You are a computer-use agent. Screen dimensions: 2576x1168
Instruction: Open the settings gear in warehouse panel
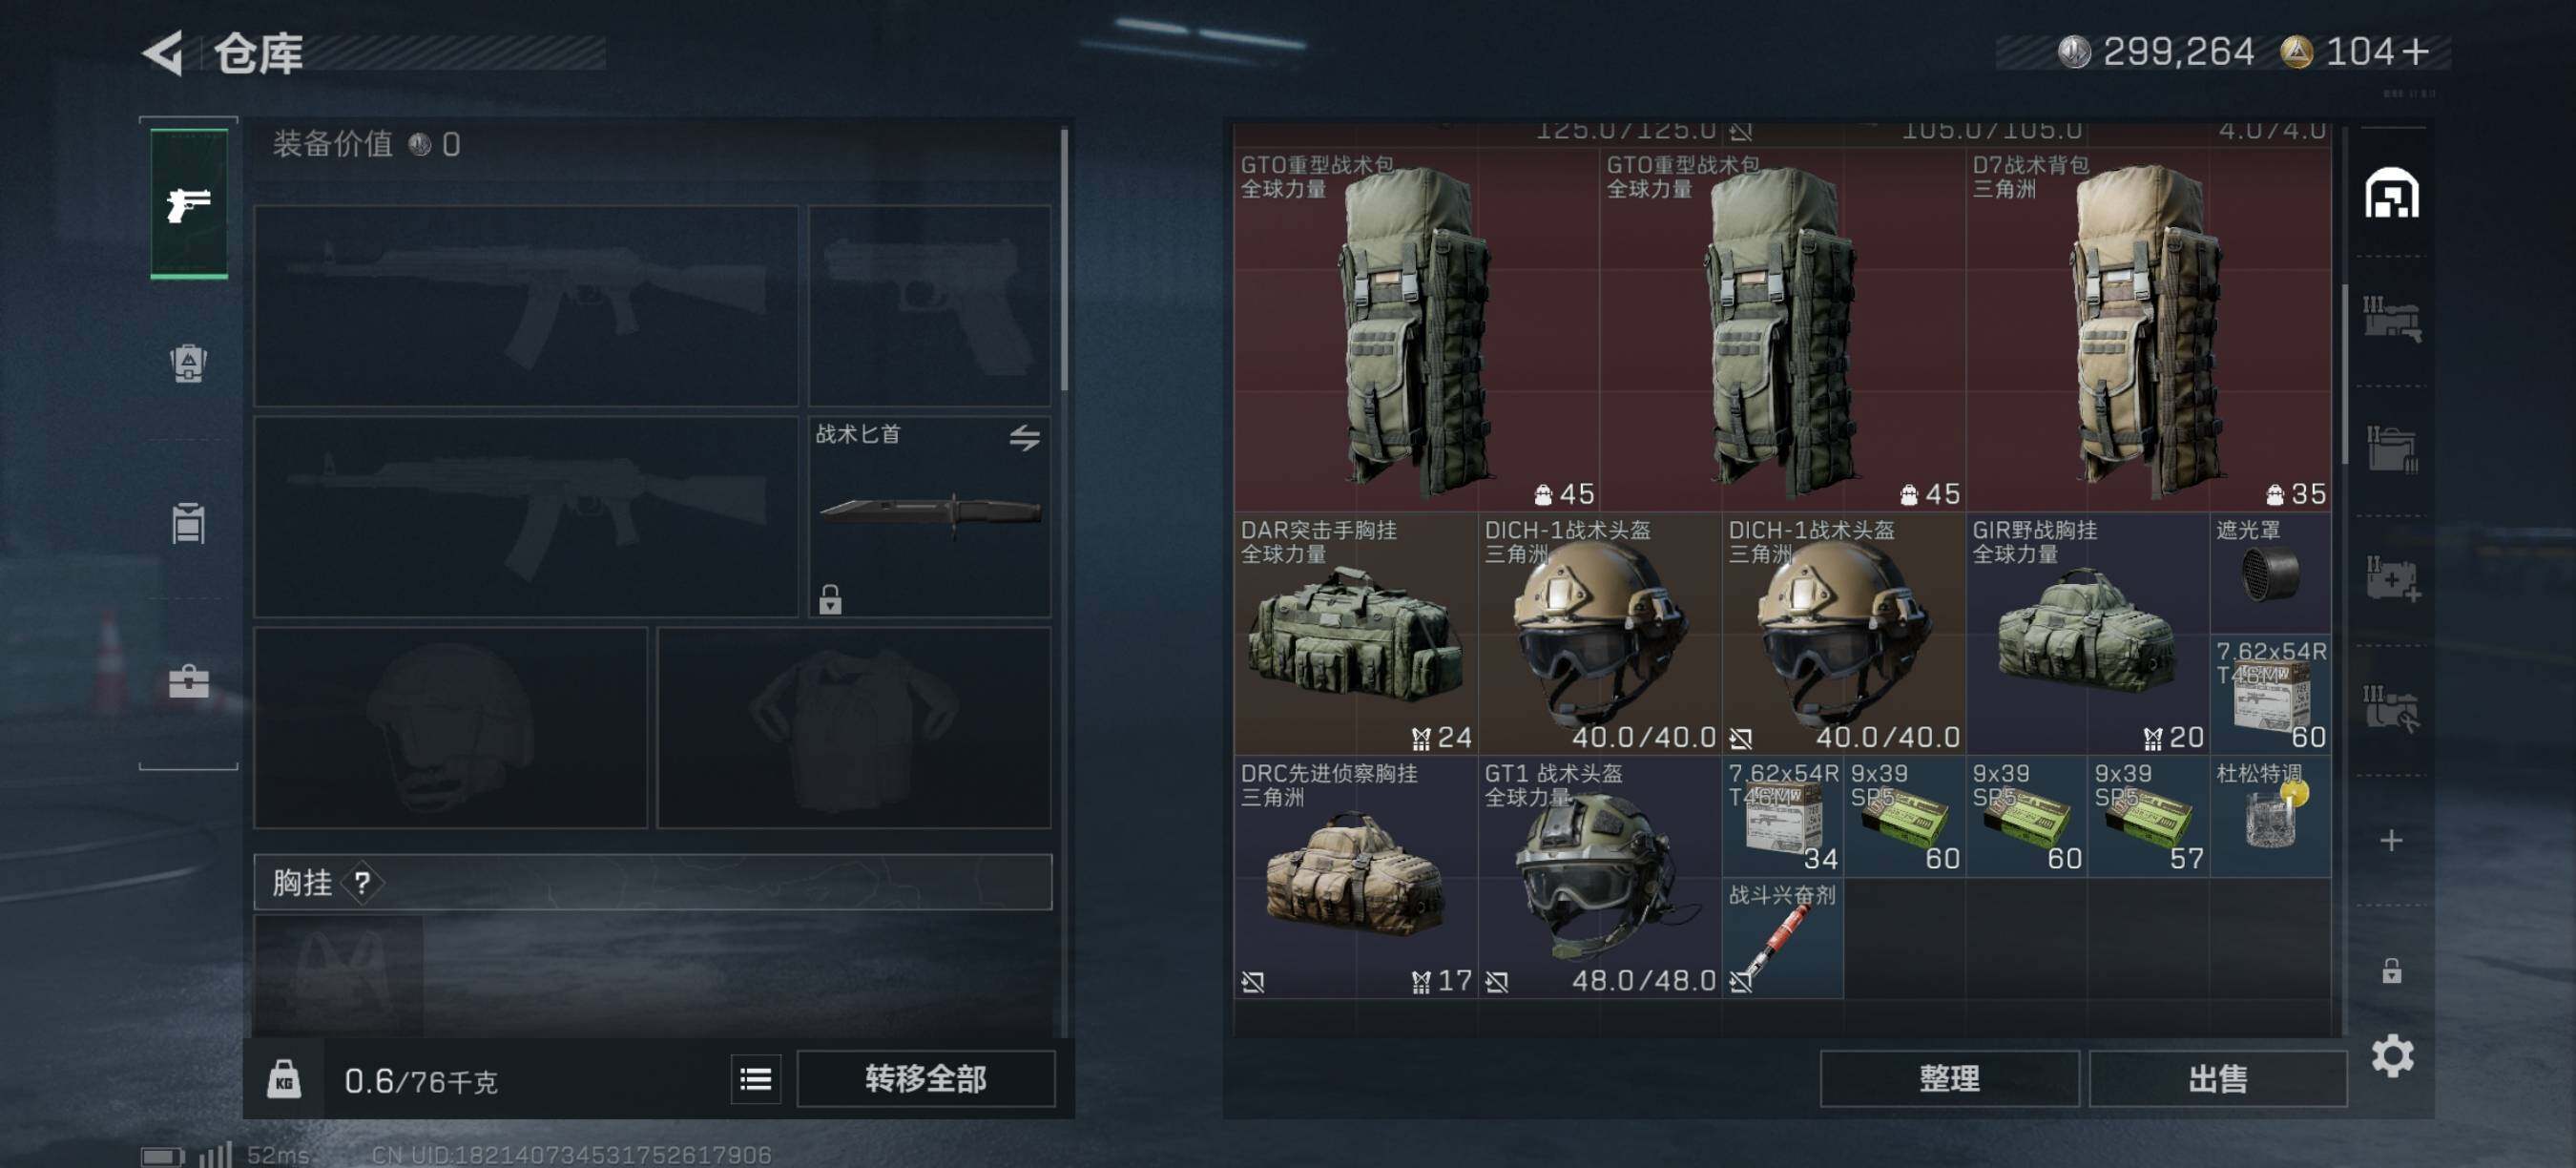tap(2391, 1055)
